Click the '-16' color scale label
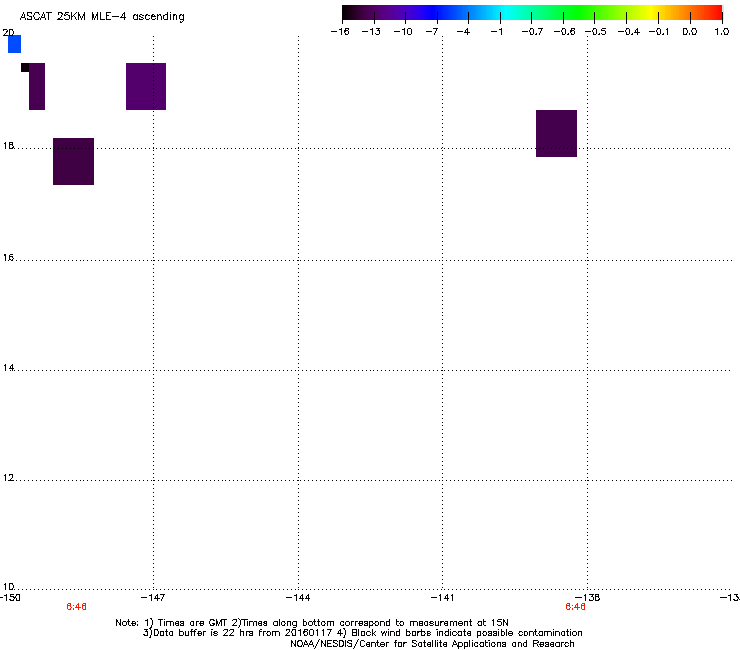The height and width of the screenshot is (650, 740). [x=340, y=32]
